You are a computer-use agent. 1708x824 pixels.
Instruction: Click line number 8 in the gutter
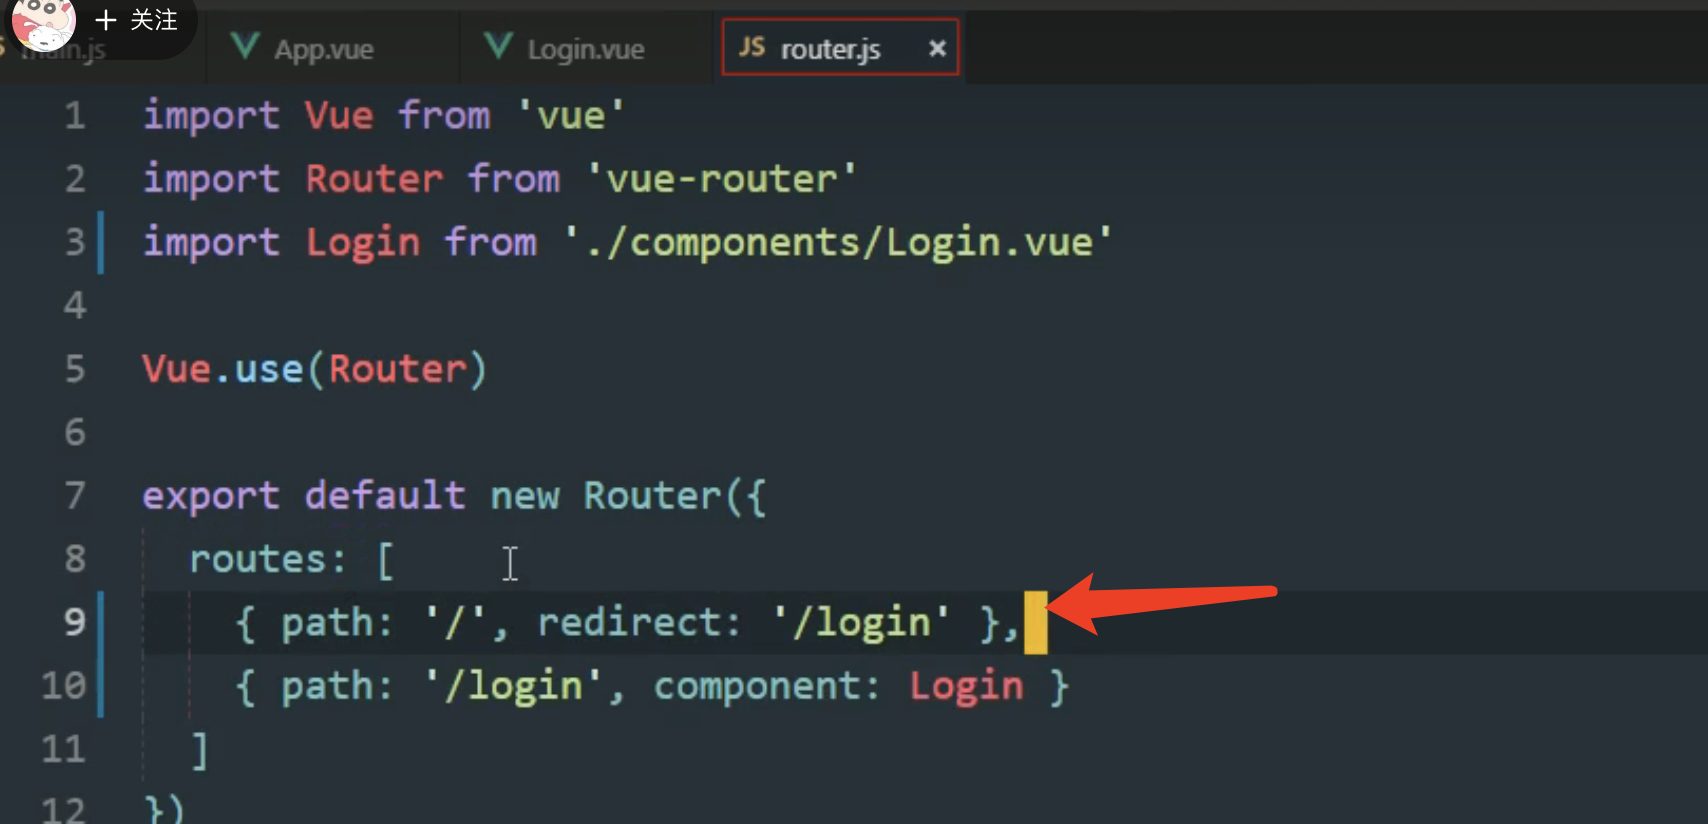tap(75, 558)
